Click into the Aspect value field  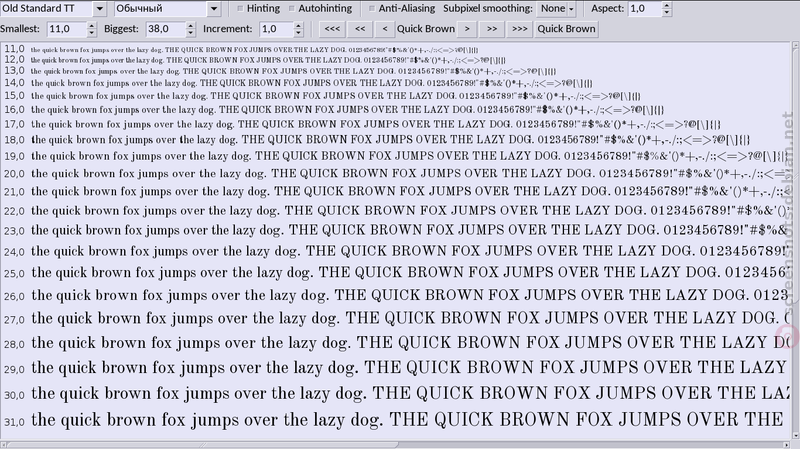coord(645,9)
